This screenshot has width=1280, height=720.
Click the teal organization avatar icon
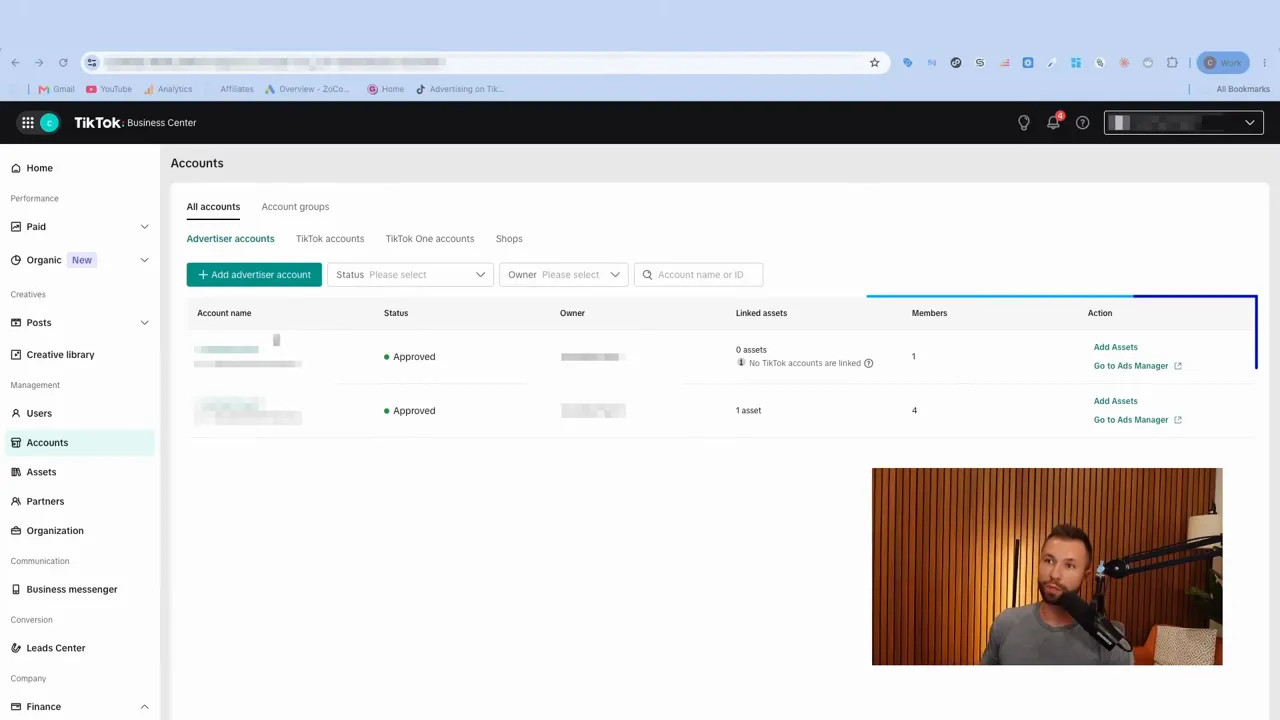tap(49, 123)
